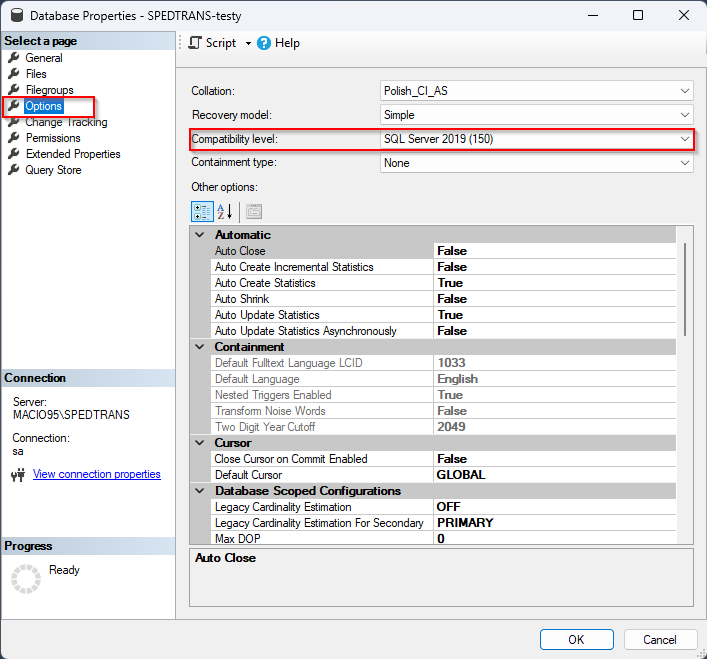This screenshot has height=659, width=707.
Task: Collapse the Automatic property category
Action: click(200, 235)
